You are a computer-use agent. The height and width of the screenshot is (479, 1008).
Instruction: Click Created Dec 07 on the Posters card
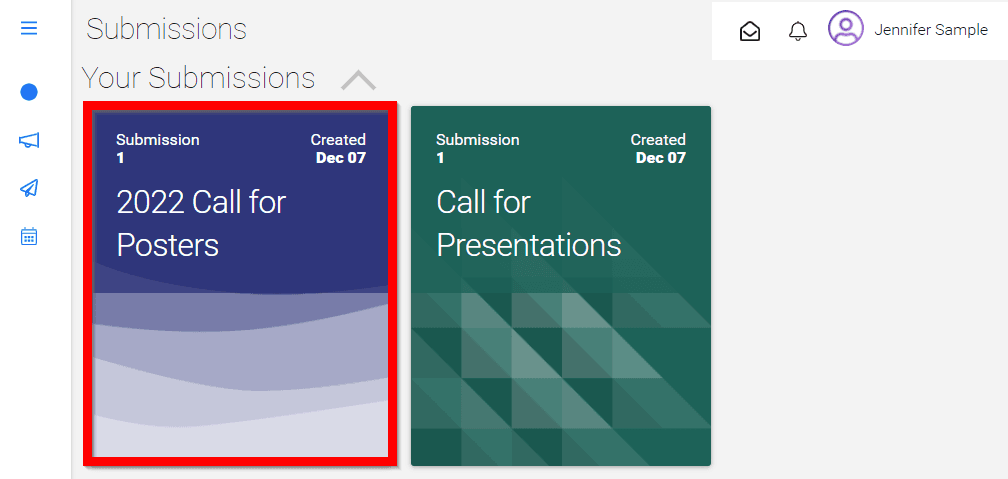(338, 149)
